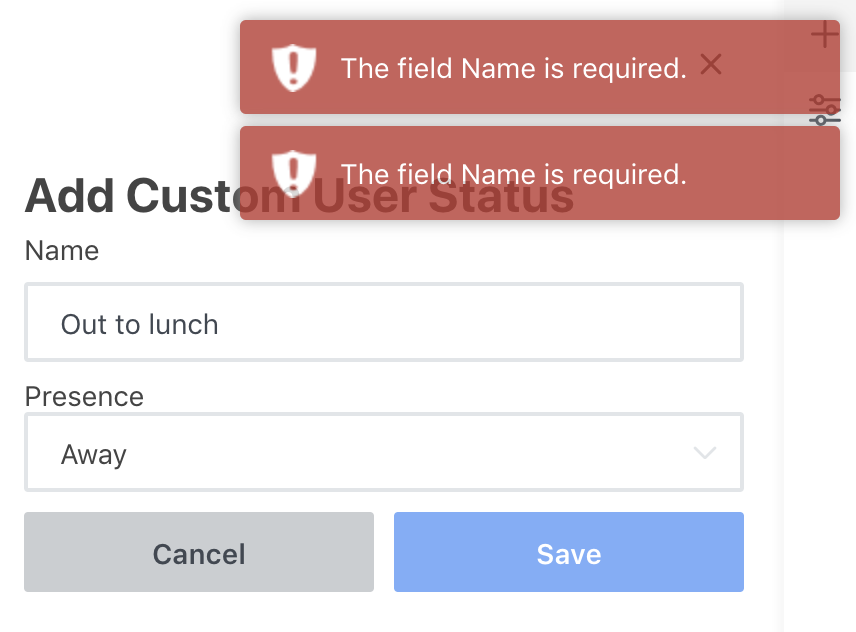This screenshot has height=632, width=856.
Task: Focus the Name input field
Action: (x=383, y=322)
